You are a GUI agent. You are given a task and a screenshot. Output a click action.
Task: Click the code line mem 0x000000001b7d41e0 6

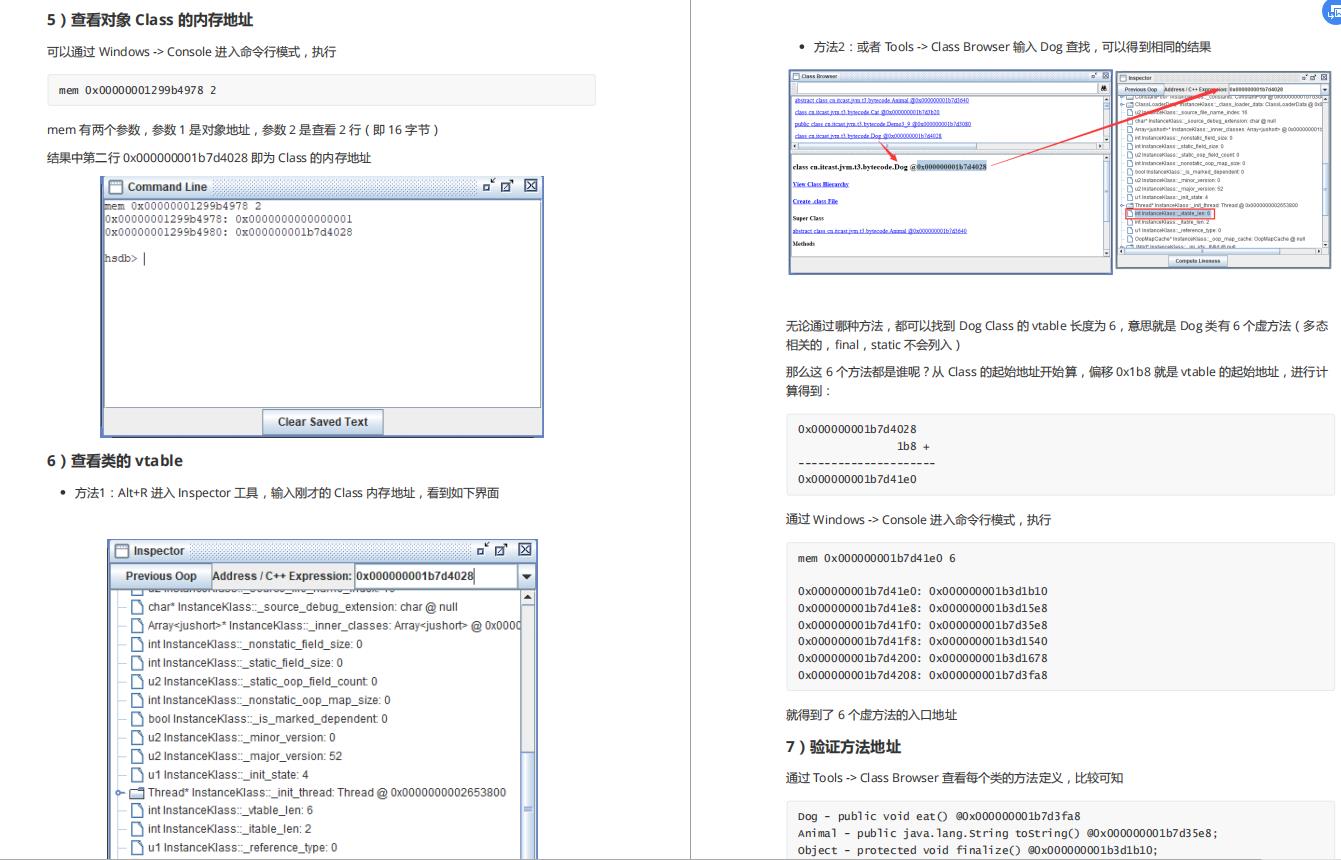876,558
